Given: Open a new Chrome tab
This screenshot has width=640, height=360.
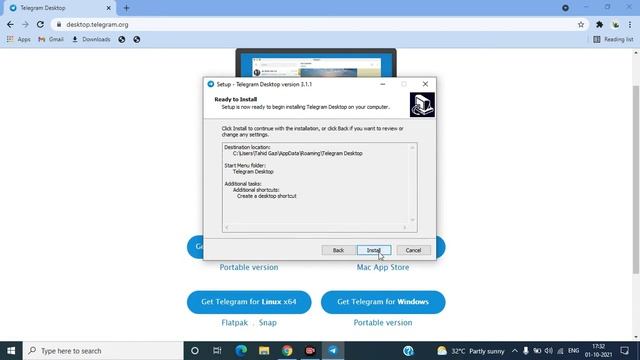Looking at the screenshot, I should coord(126,8).
